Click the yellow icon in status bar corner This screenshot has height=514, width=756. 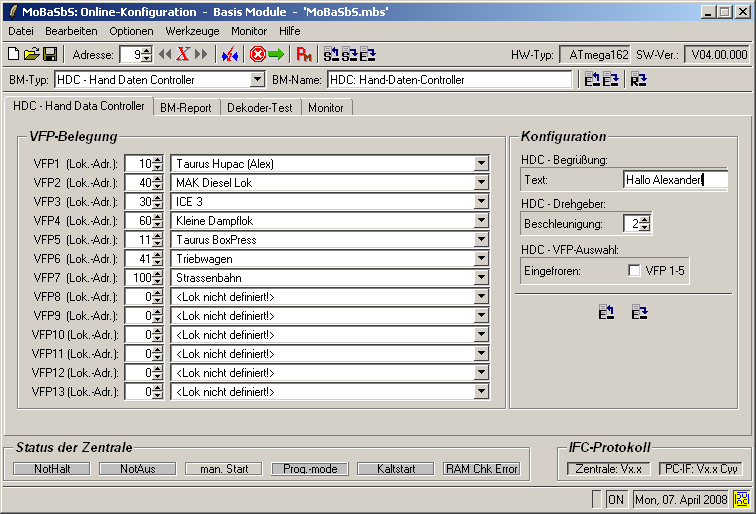click(742, 498)
